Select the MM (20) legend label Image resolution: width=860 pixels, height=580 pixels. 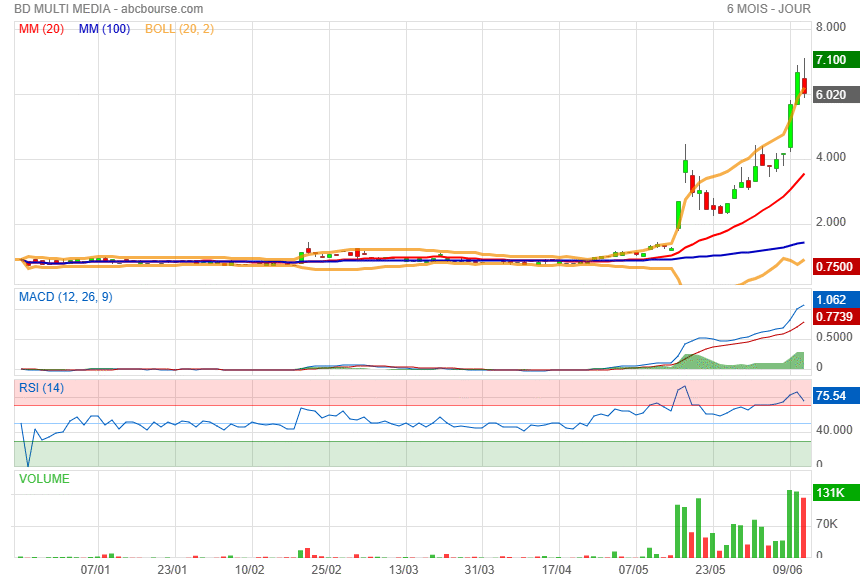(42, 29)
